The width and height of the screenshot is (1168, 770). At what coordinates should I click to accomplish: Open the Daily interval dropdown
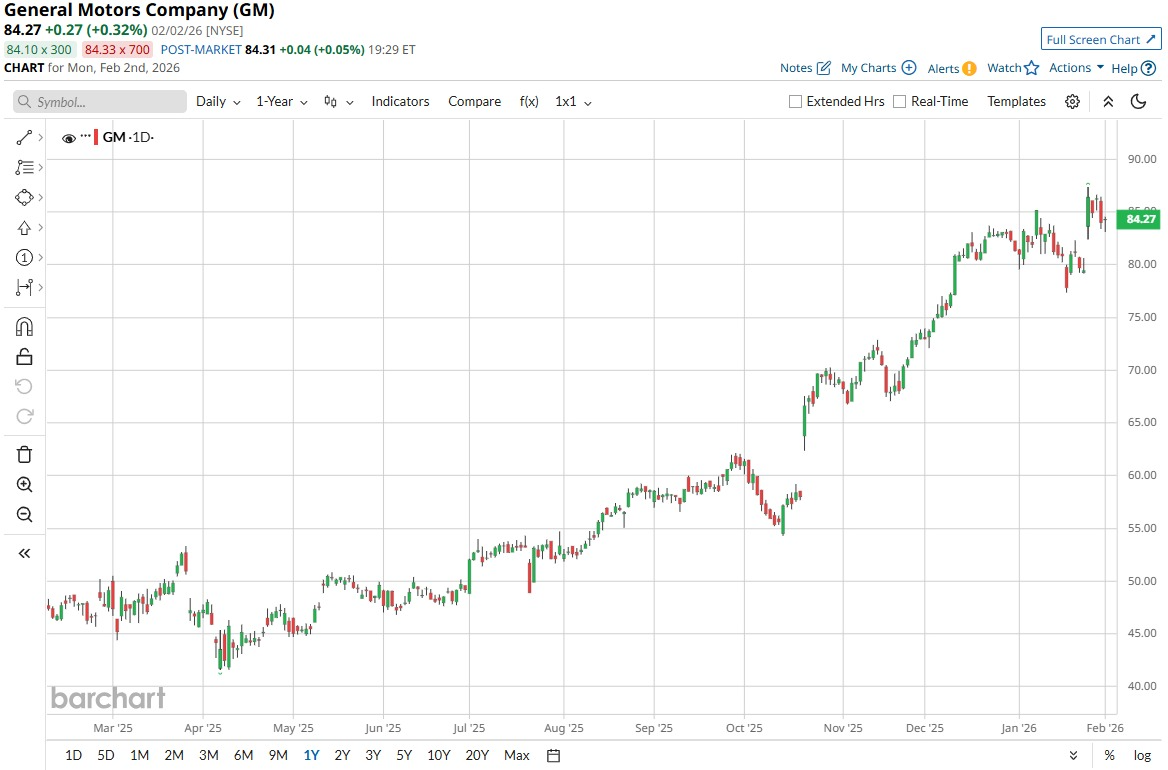pos(218,102)
